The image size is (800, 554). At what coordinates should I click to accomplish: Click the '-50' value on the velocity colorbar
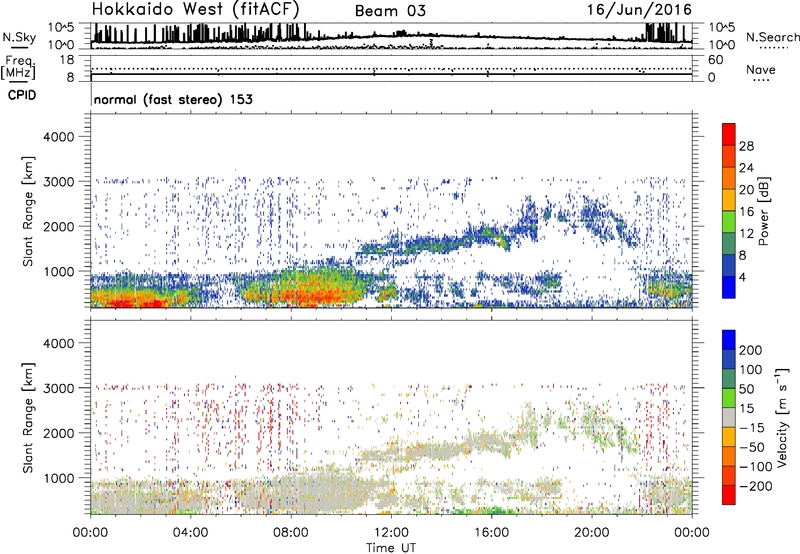click(x=752, y=447)
